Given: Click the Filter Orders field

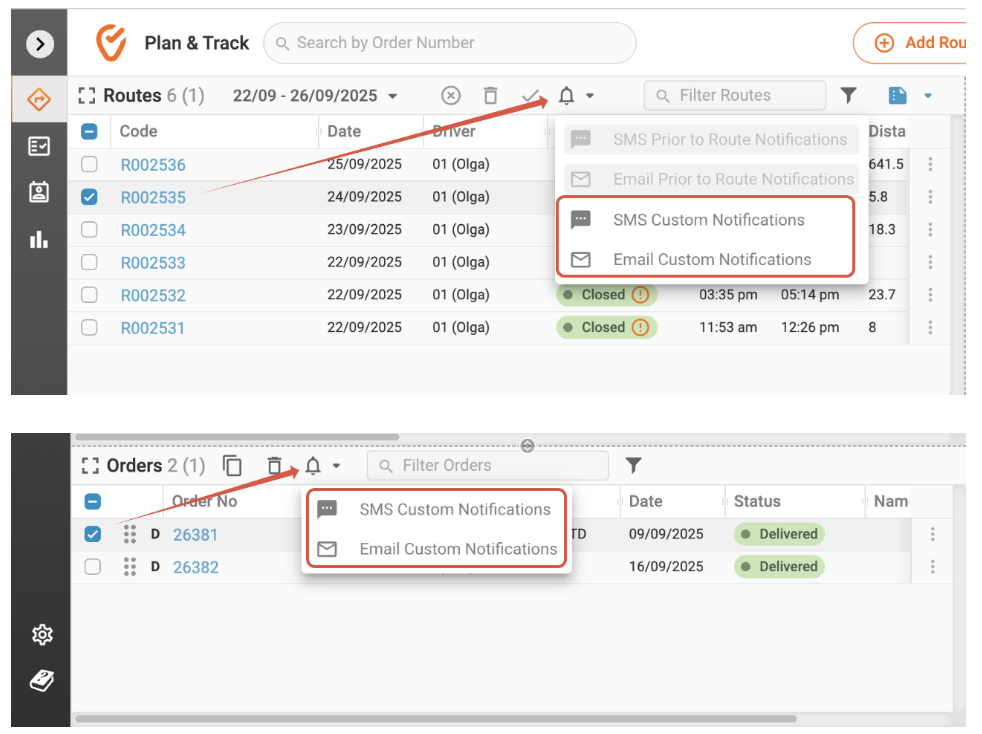Looking at the screenshot, I should click(487, 465).
